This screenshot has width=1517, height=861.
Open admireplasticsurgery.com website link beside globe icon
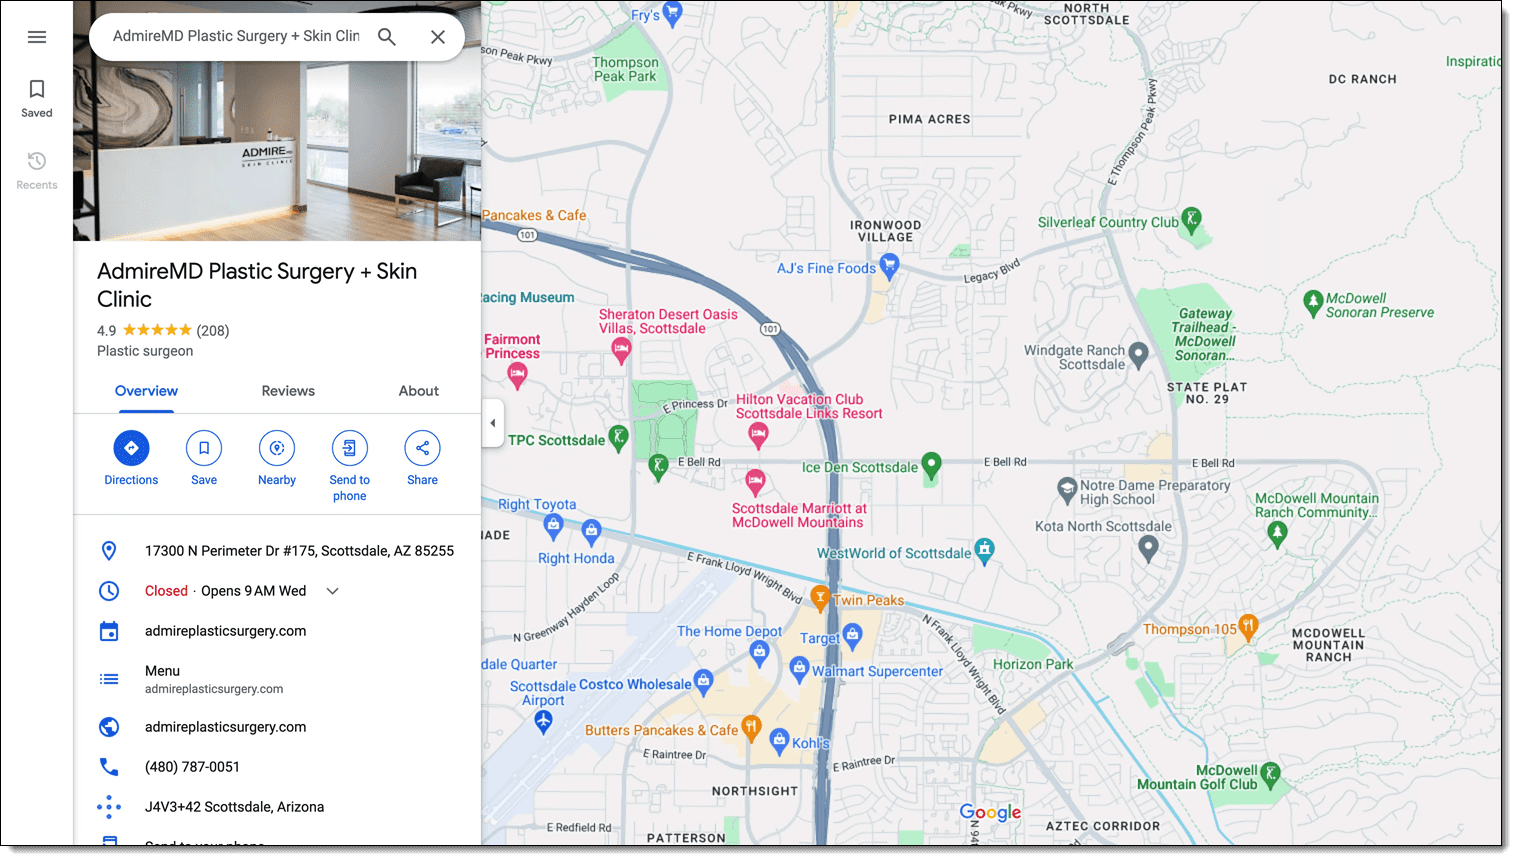point(225,727)
